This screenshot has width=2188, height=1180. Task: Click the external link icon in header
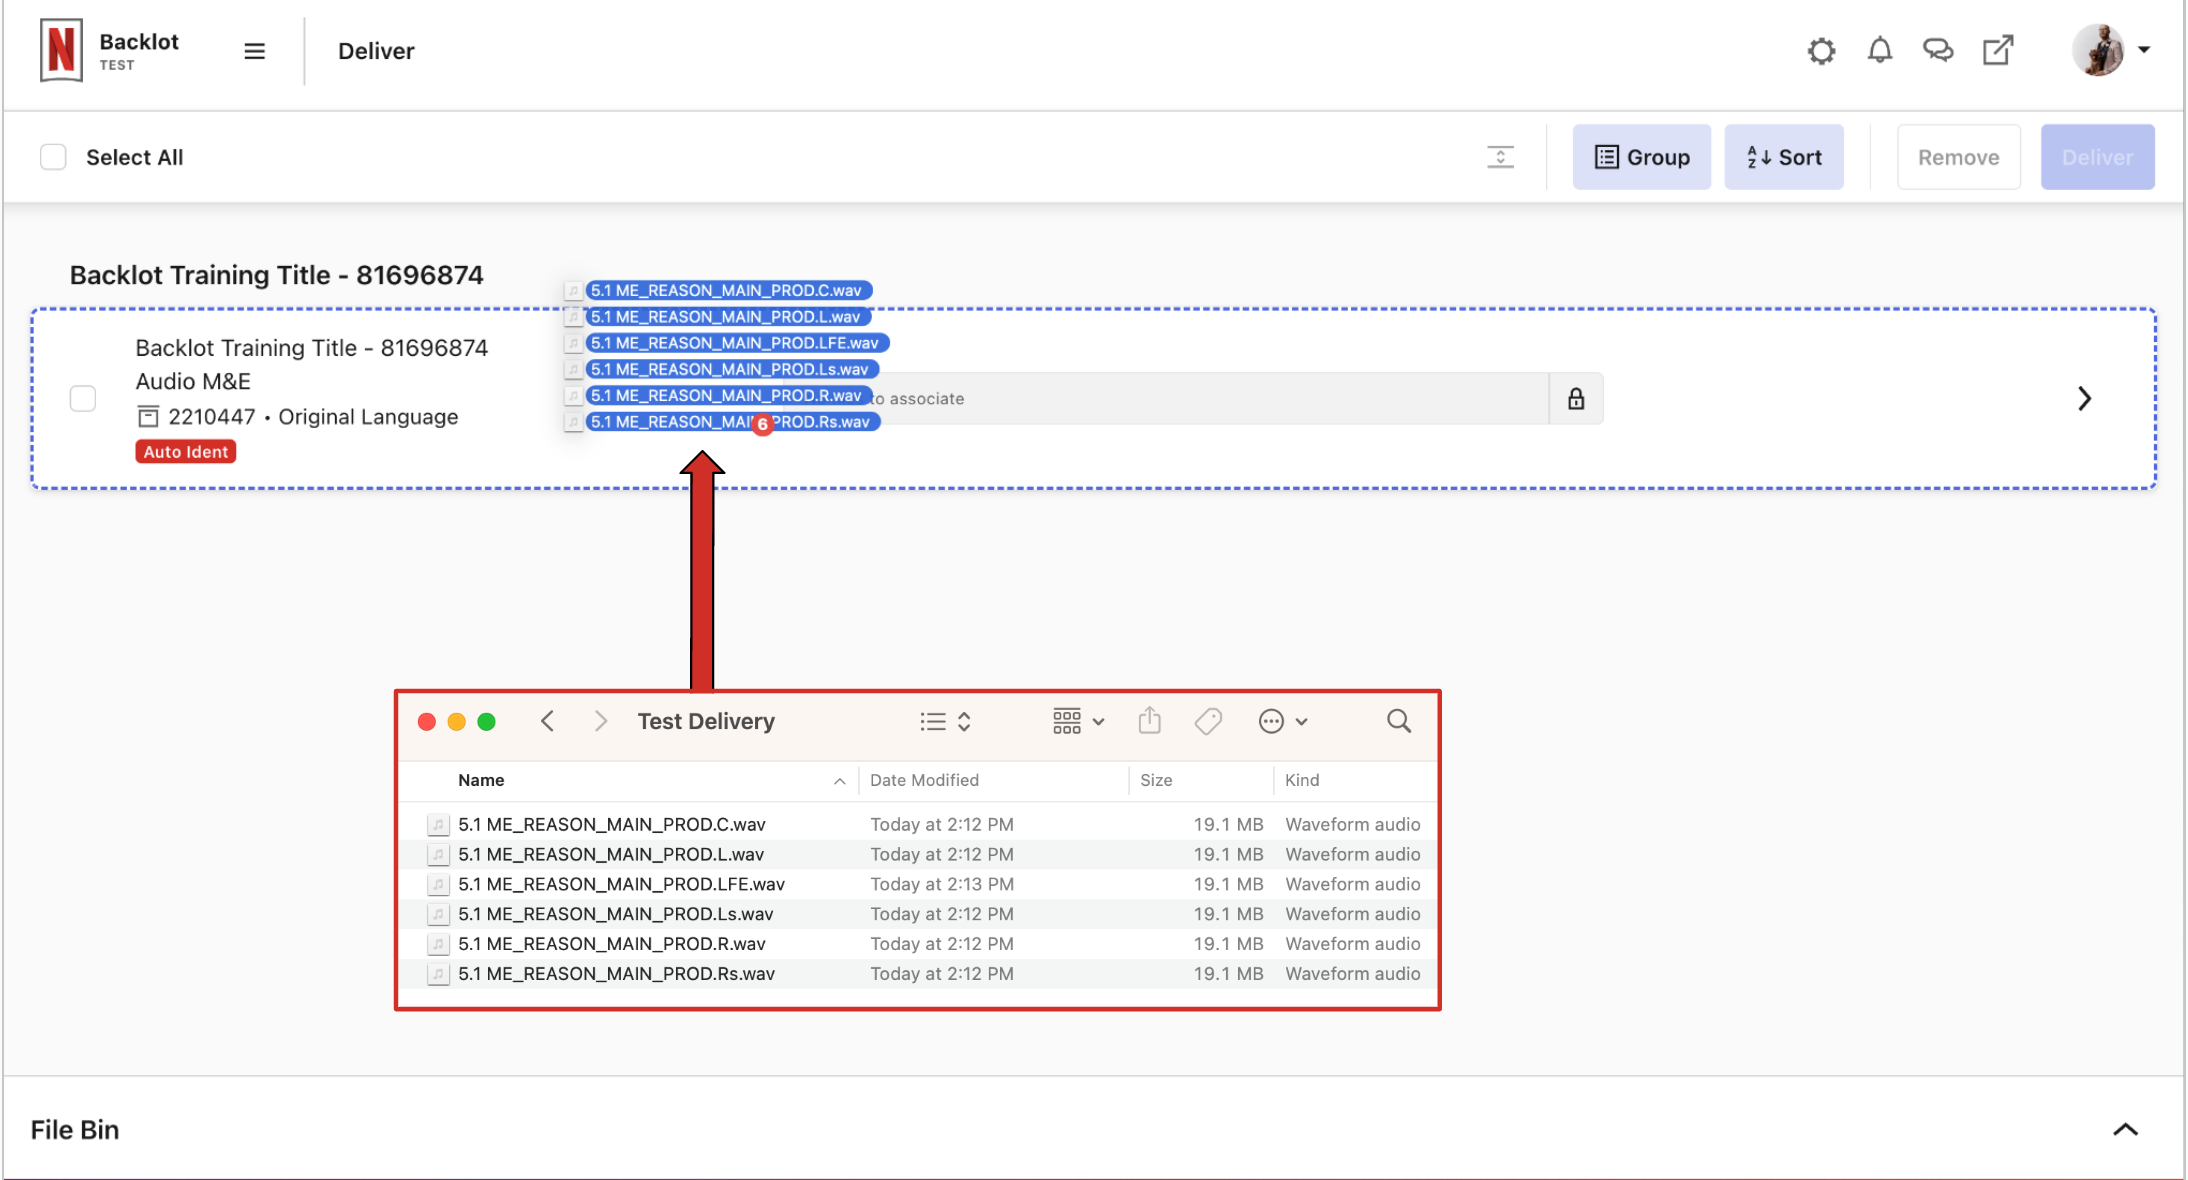pyautogui.click(x=1998, y=49)
